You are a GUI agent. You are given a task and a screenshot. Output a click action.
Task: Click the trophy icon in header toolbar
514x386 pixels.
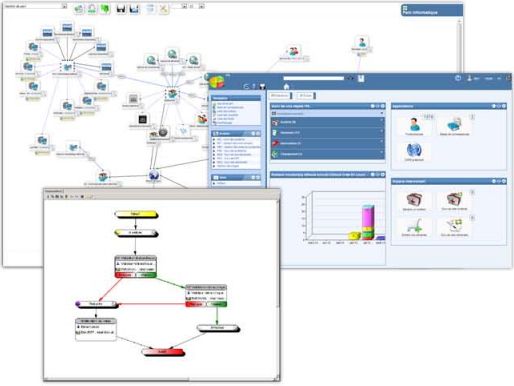pos(262,87)
